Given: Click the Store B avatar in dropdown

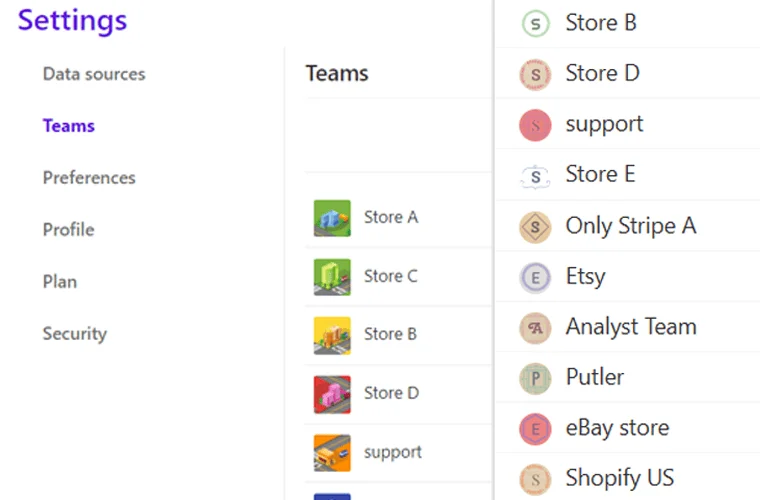Looking at the screenshot, I should (535, 24).
